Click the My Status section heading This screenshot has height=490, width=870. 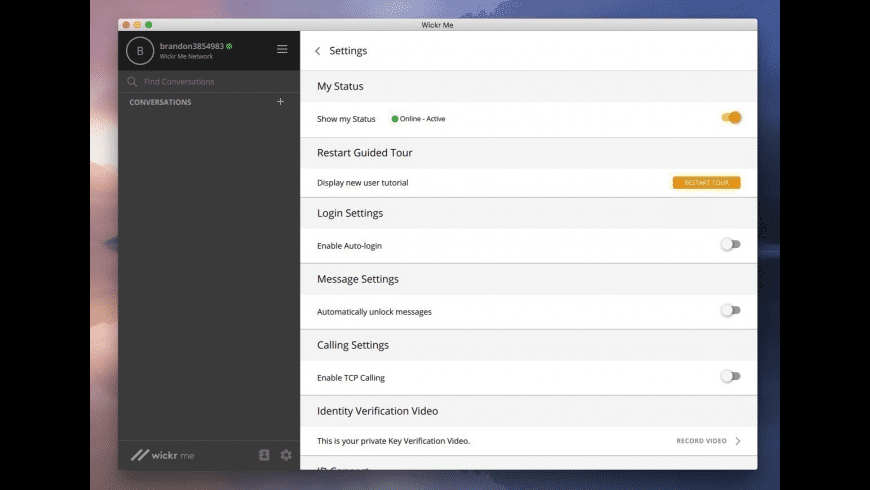[340, 86]
